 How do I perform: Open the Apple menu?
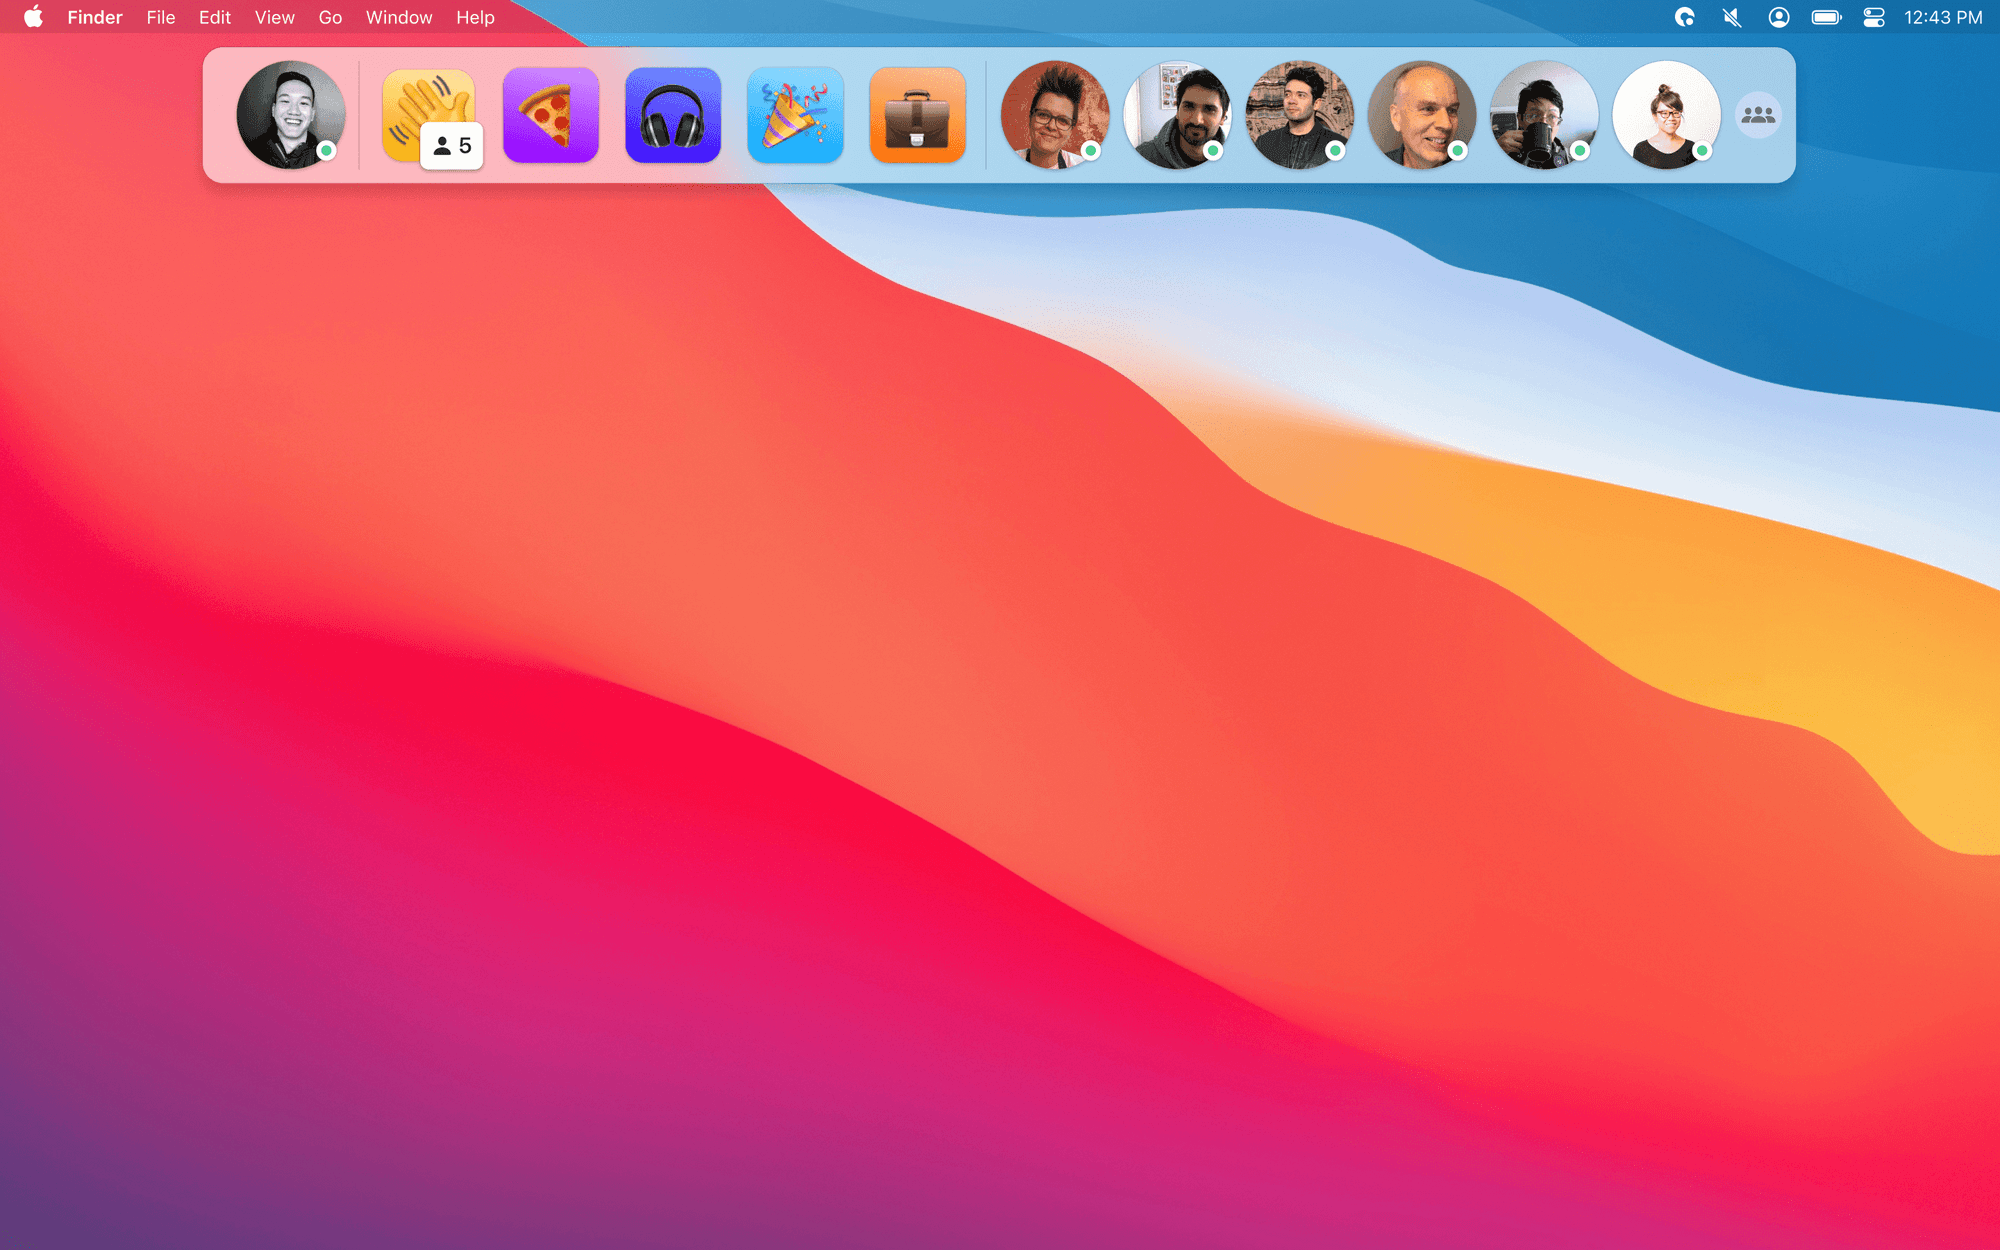pyautogui.click(x=33, y=17)
